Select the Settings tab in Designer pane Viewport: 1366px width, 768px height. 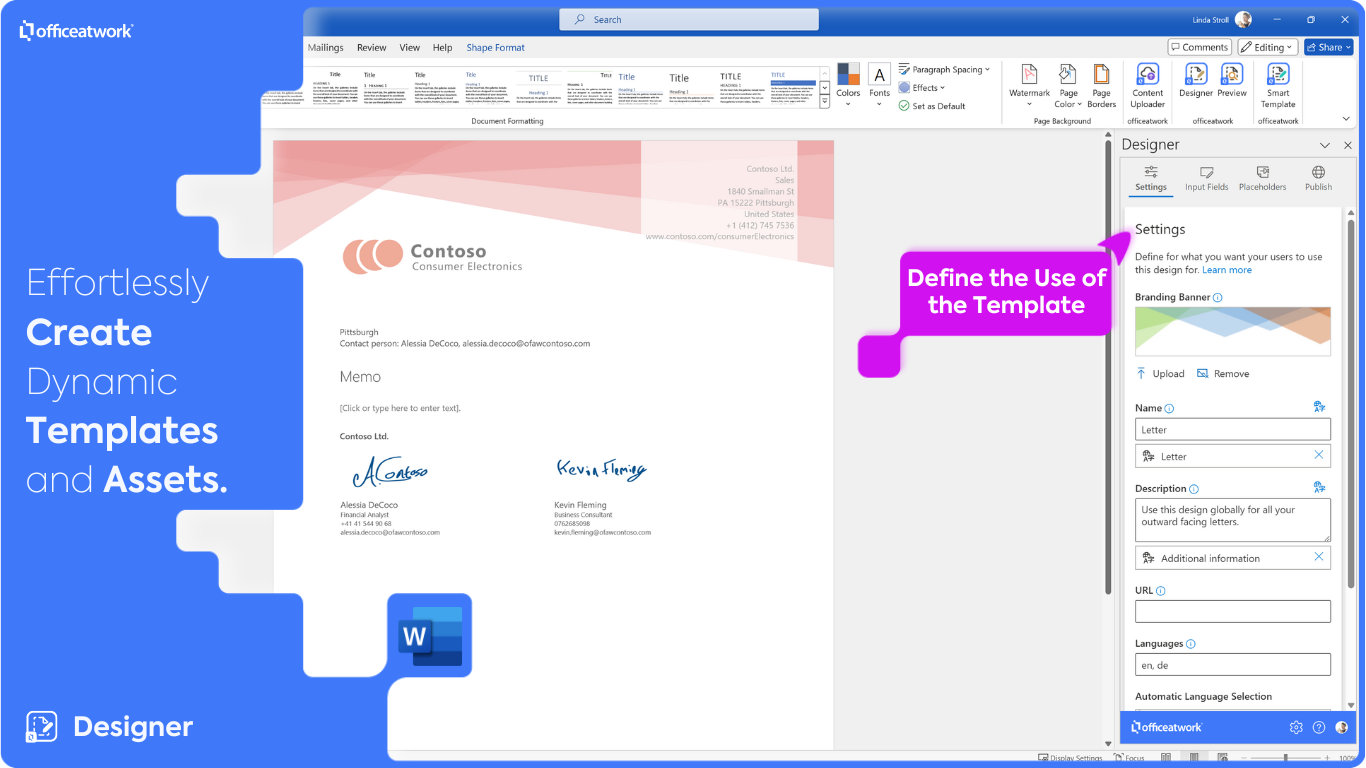click(x=1151, y=178)
